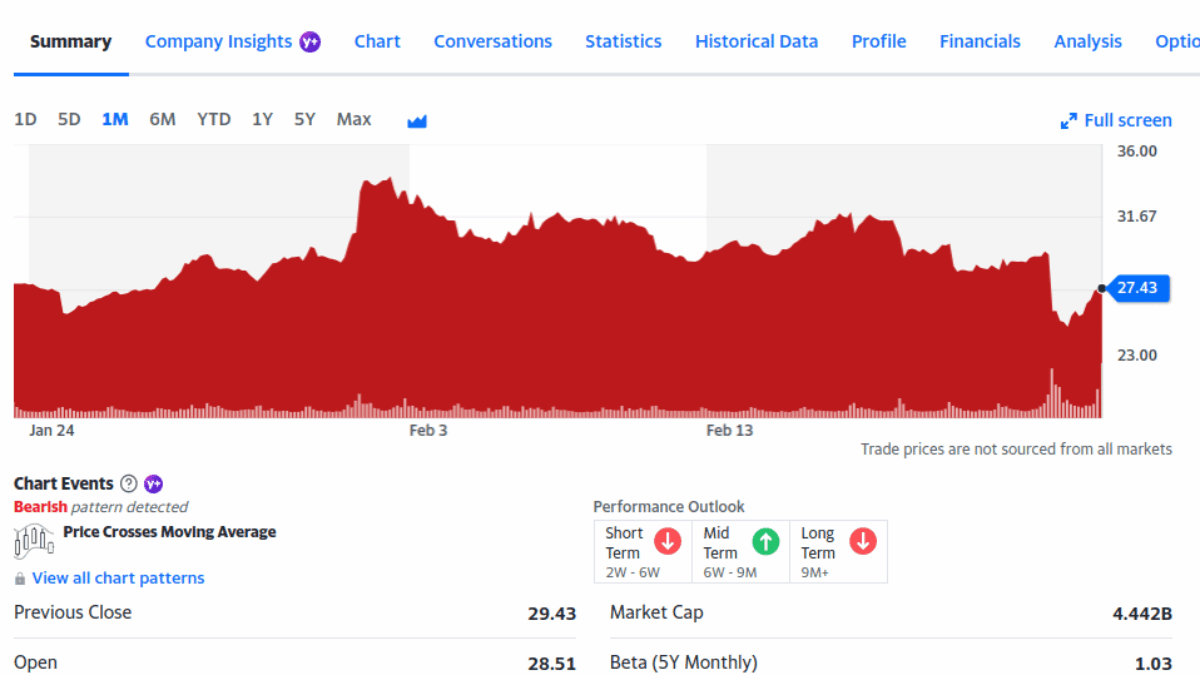This screenshot has width=1200, height=675.
Task: Click the Long Term red down arrow
Action: 862,542
